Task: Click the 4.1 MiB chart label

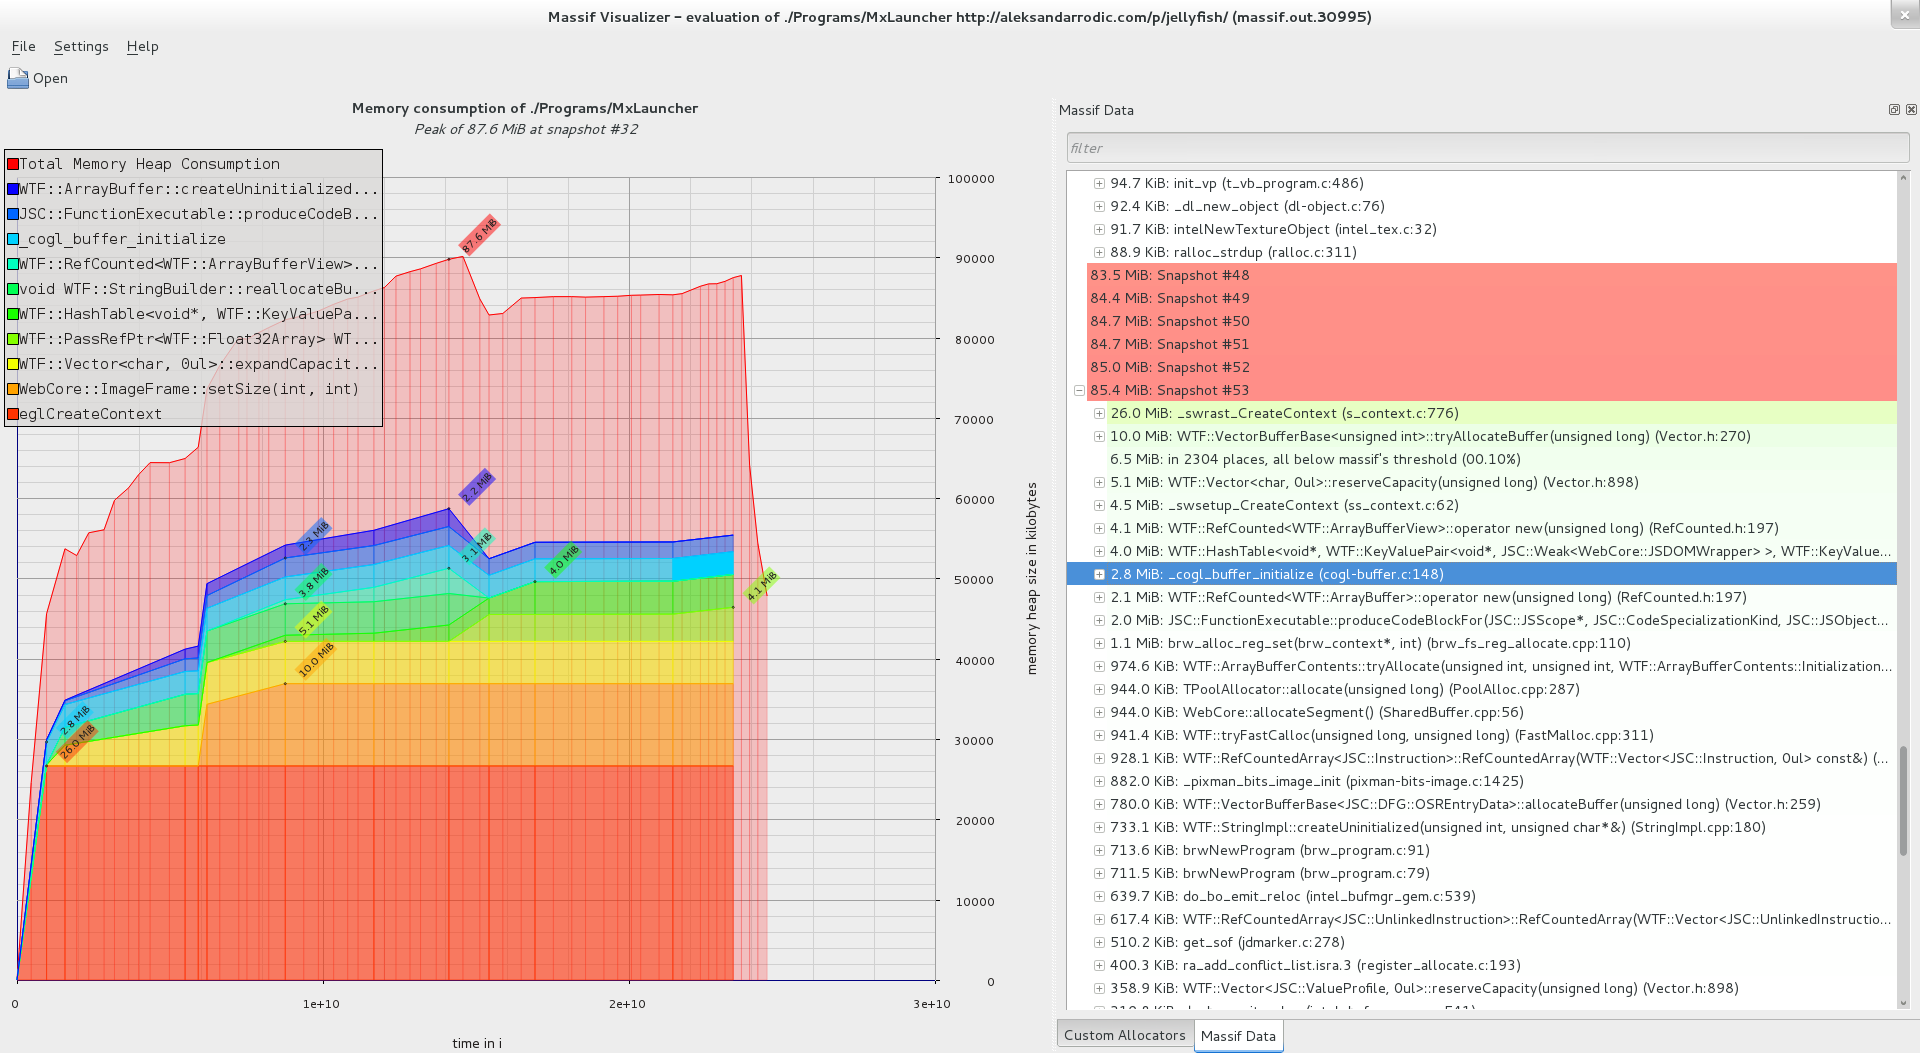Action: pyautogui.click(x=762, y=585)
